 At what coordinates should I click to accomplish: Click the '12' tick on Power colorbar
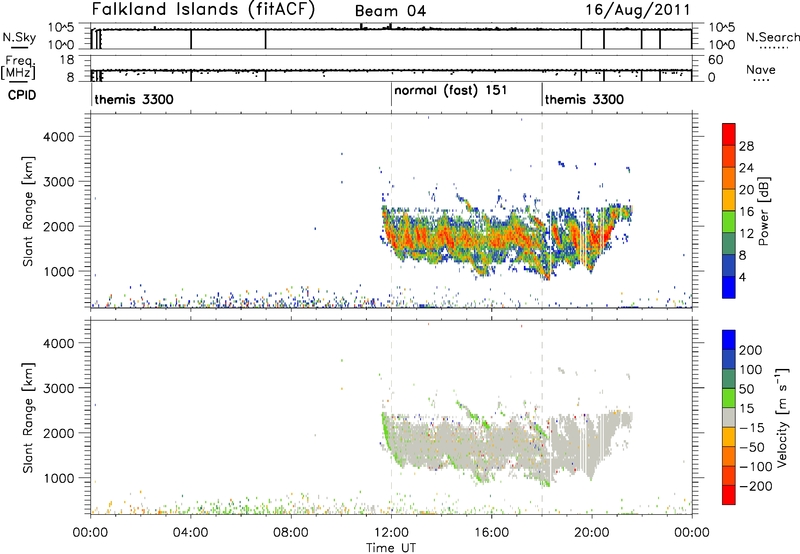(746, 234)
